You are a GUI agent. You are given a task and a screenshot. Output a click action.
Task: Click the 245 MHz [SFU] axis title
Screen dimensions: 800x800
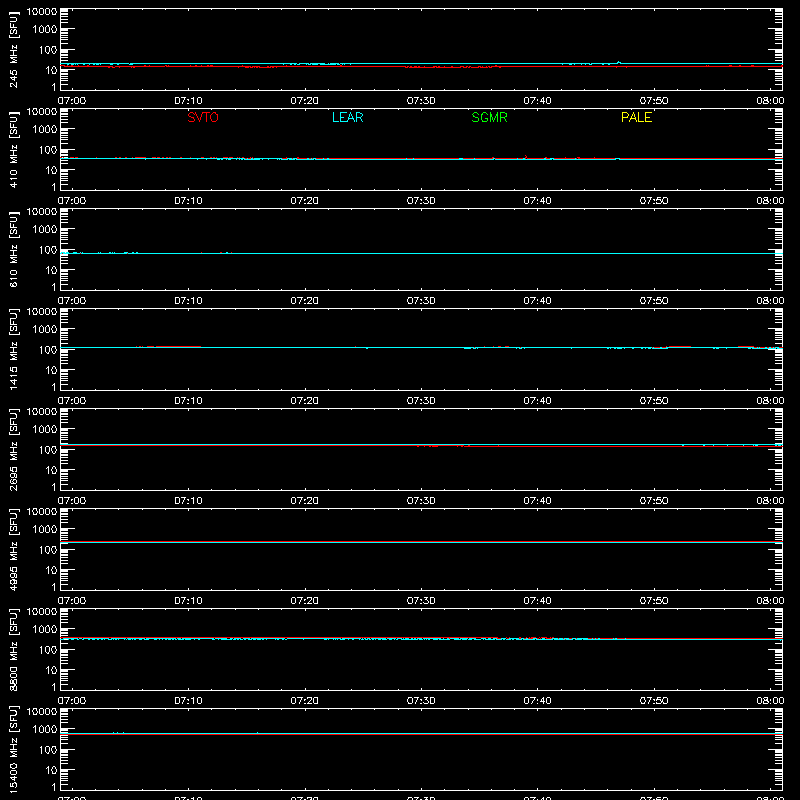tap(13, 49)
